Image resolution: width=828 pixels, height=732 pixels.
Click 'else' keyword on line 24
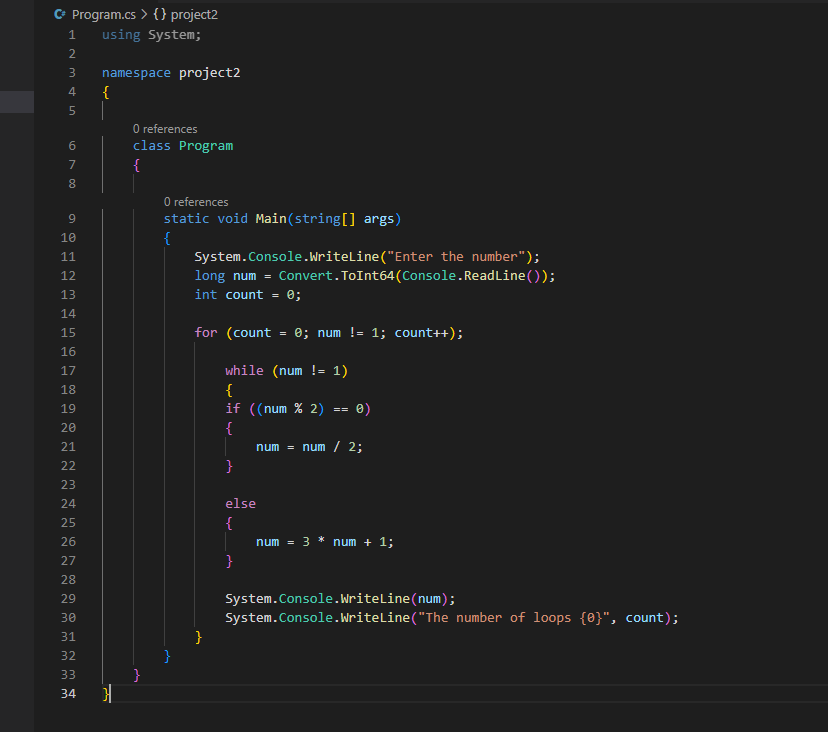click(x=240, y=504)
